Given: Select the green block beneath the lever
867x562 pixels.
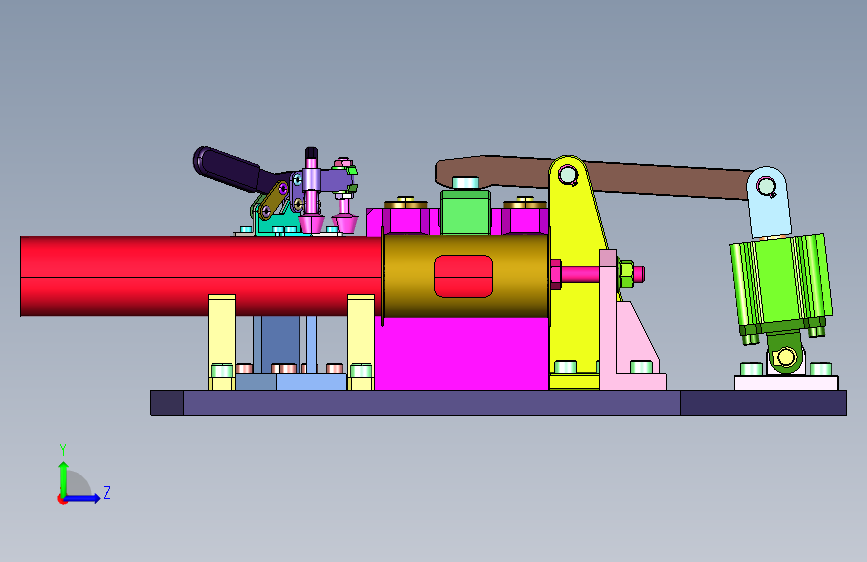Looking at the screenshot, I should [466, 211].
